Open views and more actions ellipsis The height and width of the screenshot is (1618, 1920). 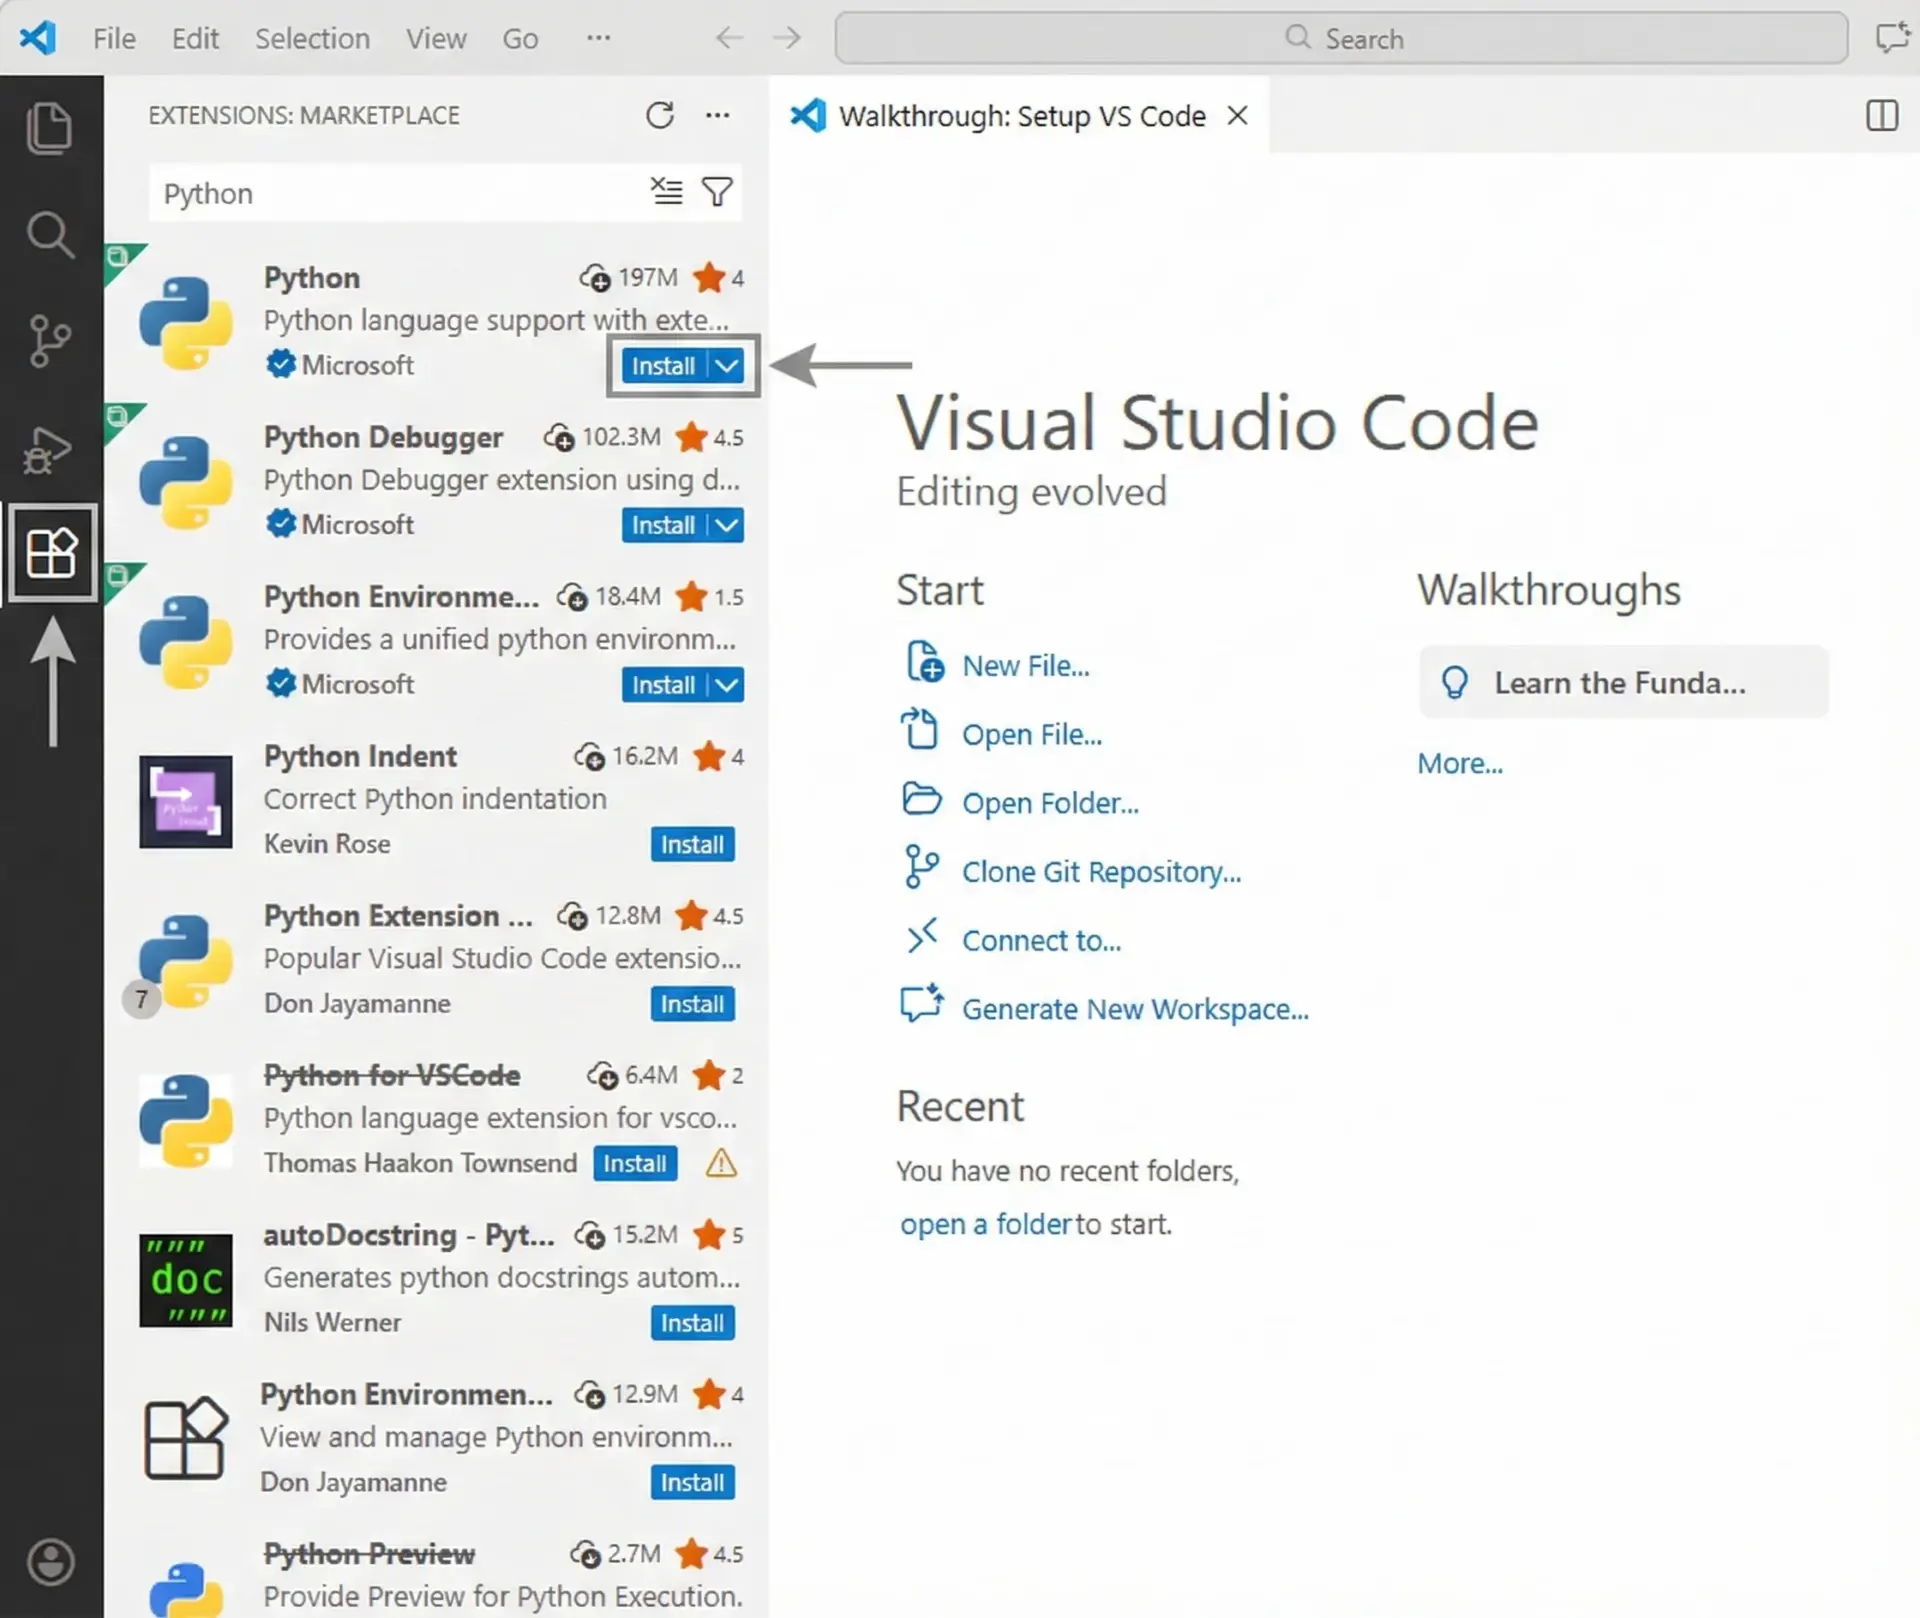[x=717, y=116]
